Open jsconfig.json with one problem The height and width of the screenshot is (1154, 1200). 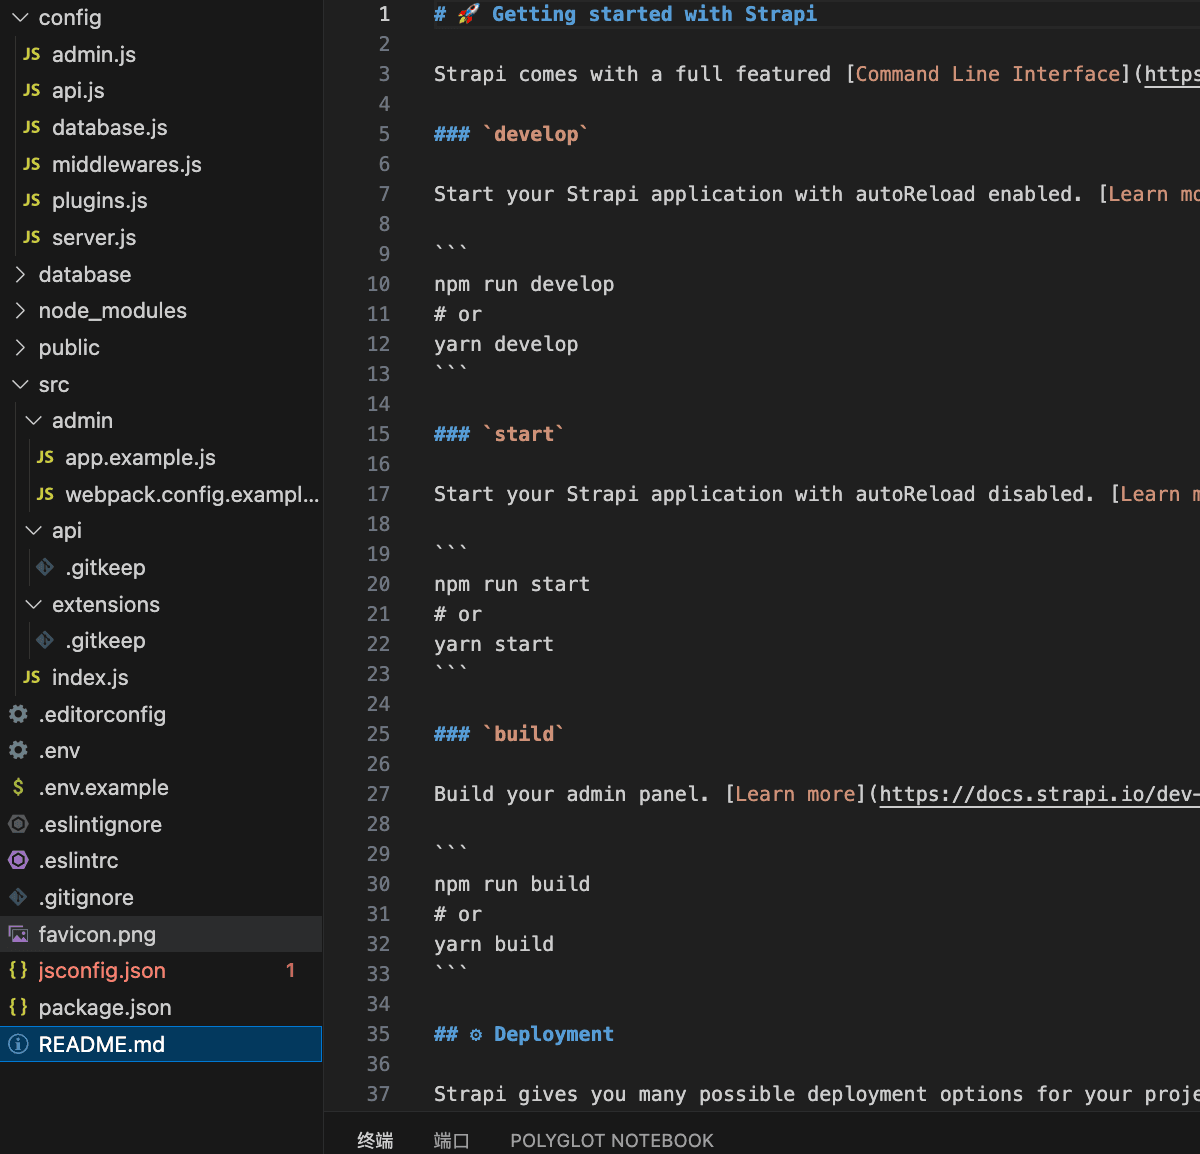[102, 970]
